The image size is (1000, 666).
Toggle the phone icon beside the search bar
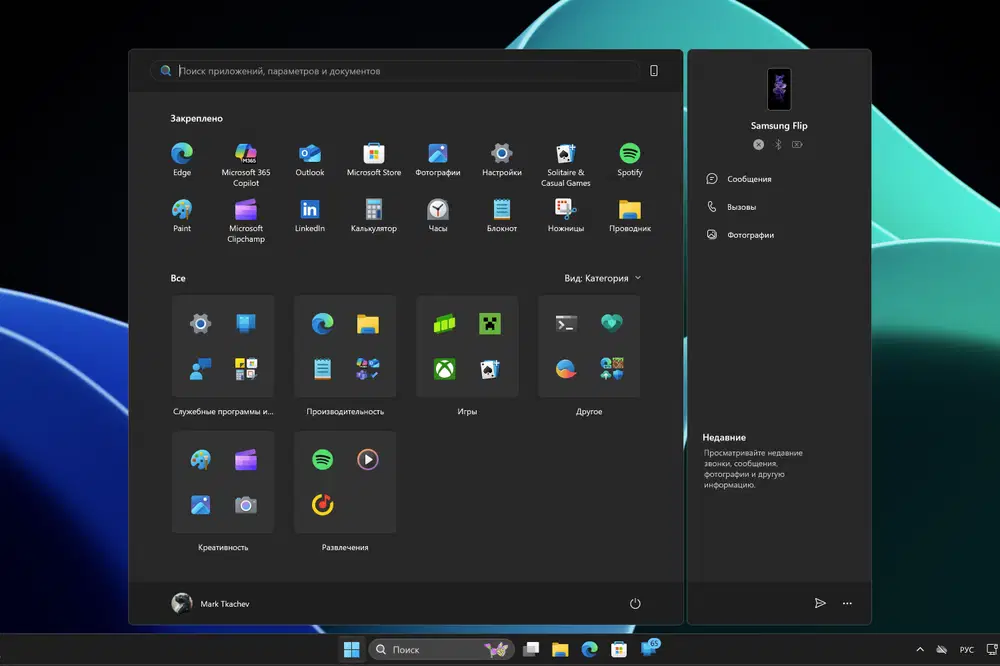[653, 70]
